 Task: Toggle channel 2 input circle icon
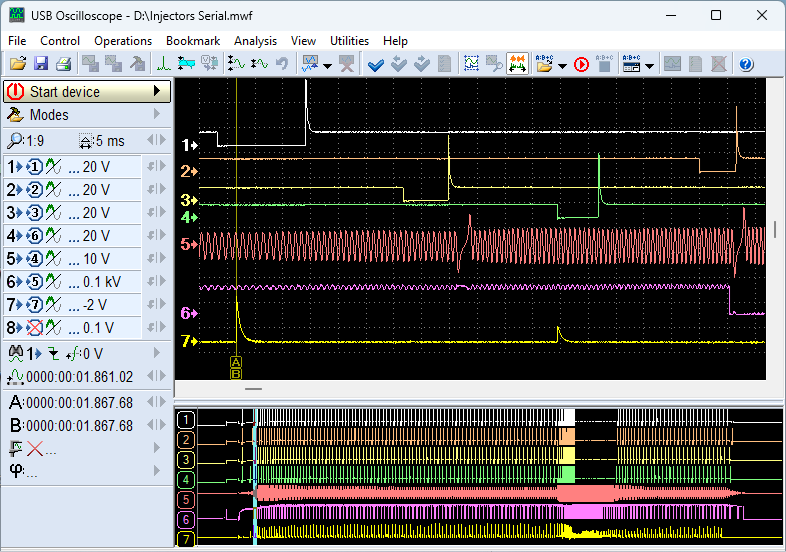[x=34, y=190]
